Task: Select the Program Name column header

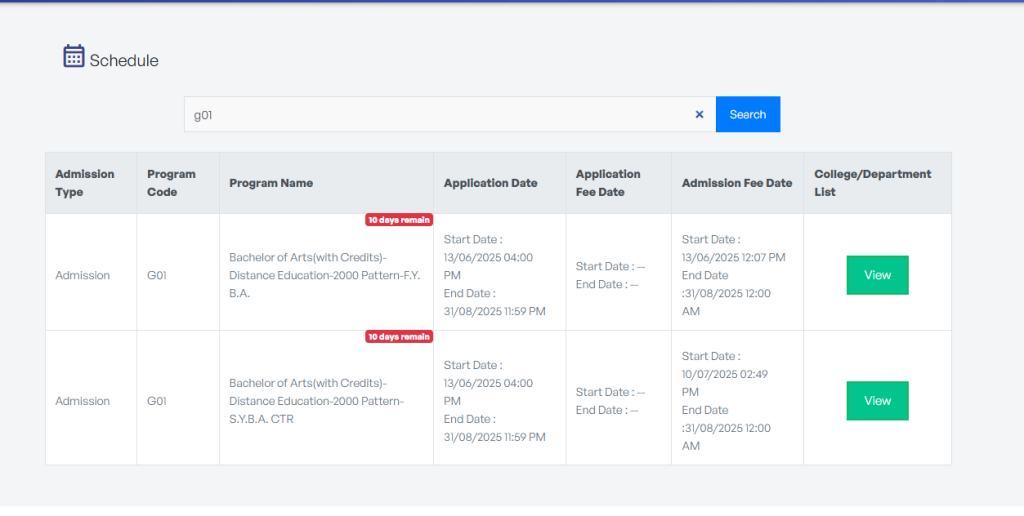Action: pyautogui.click(x=271, y=183)
